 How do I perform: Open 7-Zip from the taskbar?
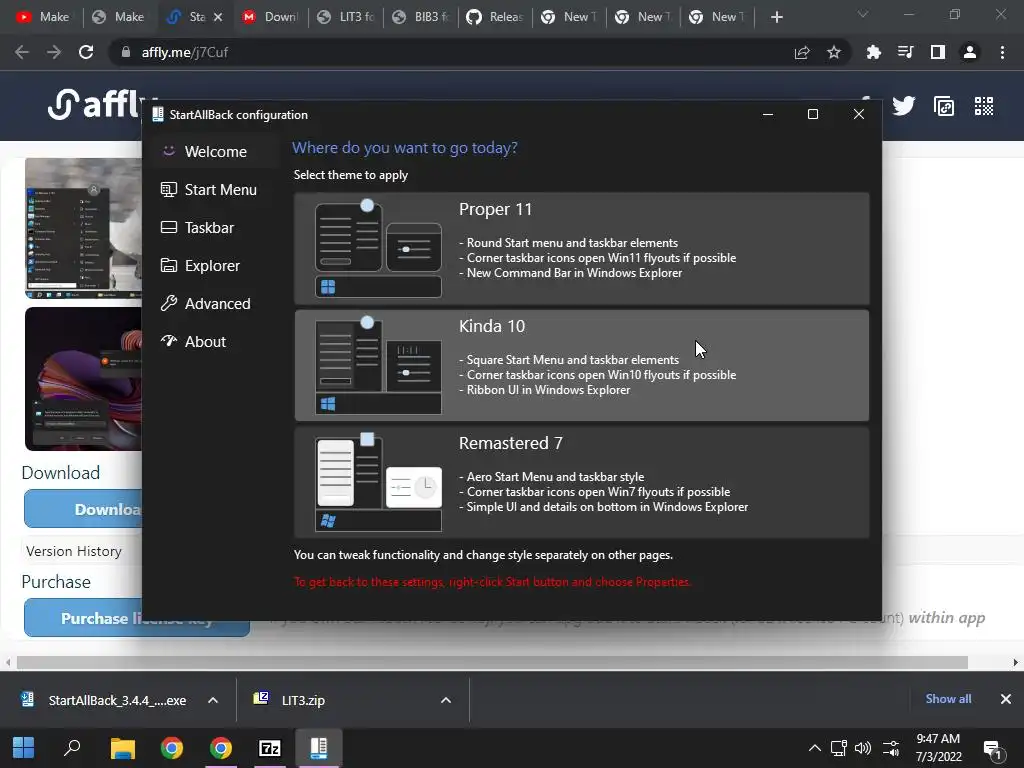pyautogui.click(x=270, y=748)
